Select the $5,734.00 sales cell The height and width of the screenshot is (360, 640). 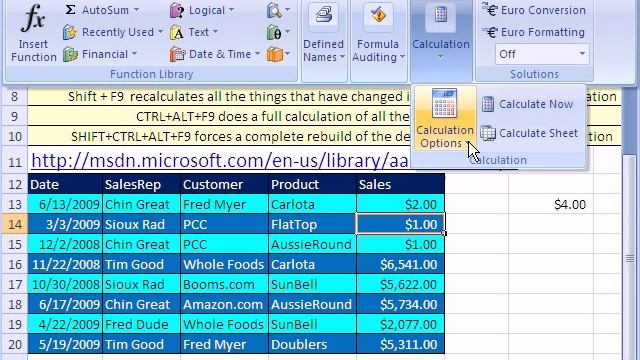pyautogui.click(x=401, y=304)
